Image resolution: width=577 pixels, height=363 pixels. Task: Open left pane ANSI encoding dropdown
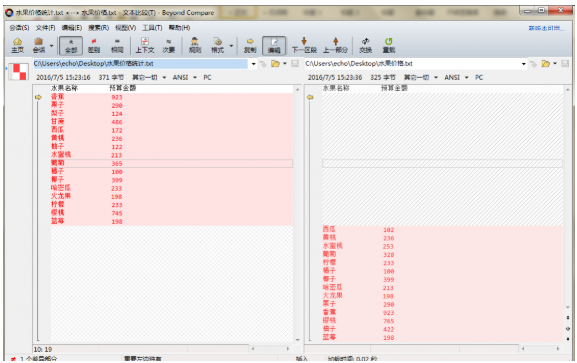point(195,77)
